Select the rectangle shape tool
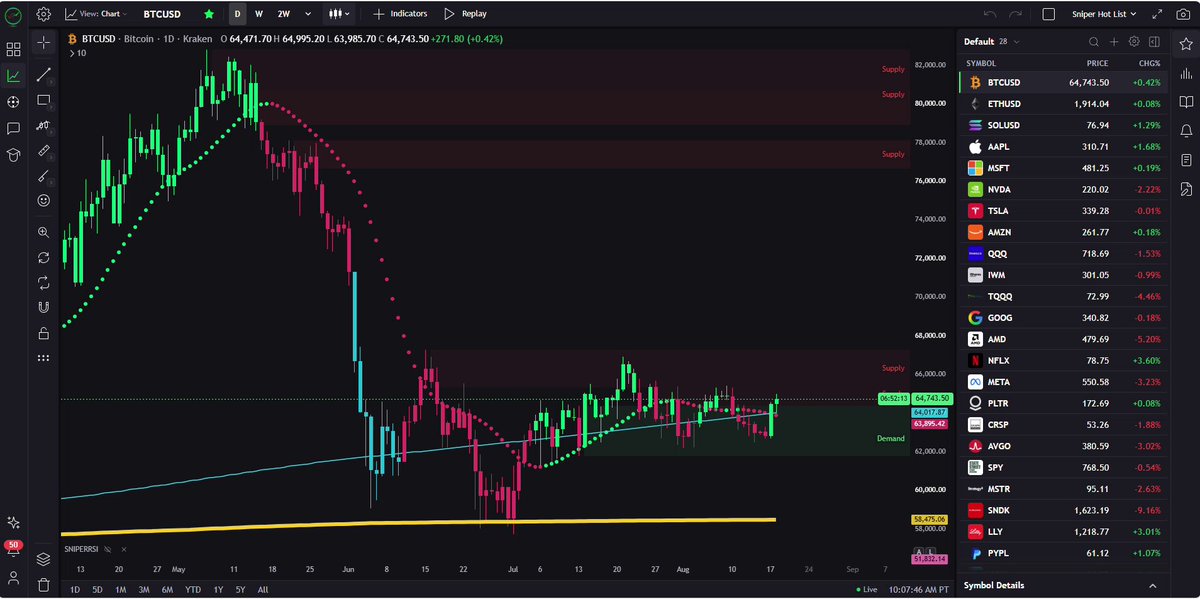Screen dimensions: 1200x599 click(x=43, y=101)
